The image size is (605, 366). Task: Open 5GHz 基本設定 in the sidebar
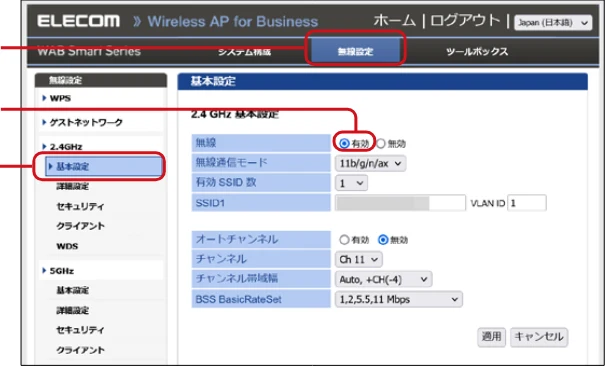73,290
